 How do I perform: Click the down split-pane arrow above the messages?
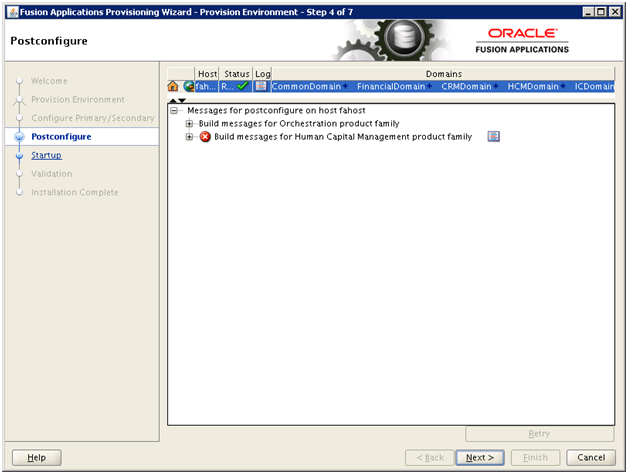click(x=182, y=100)
